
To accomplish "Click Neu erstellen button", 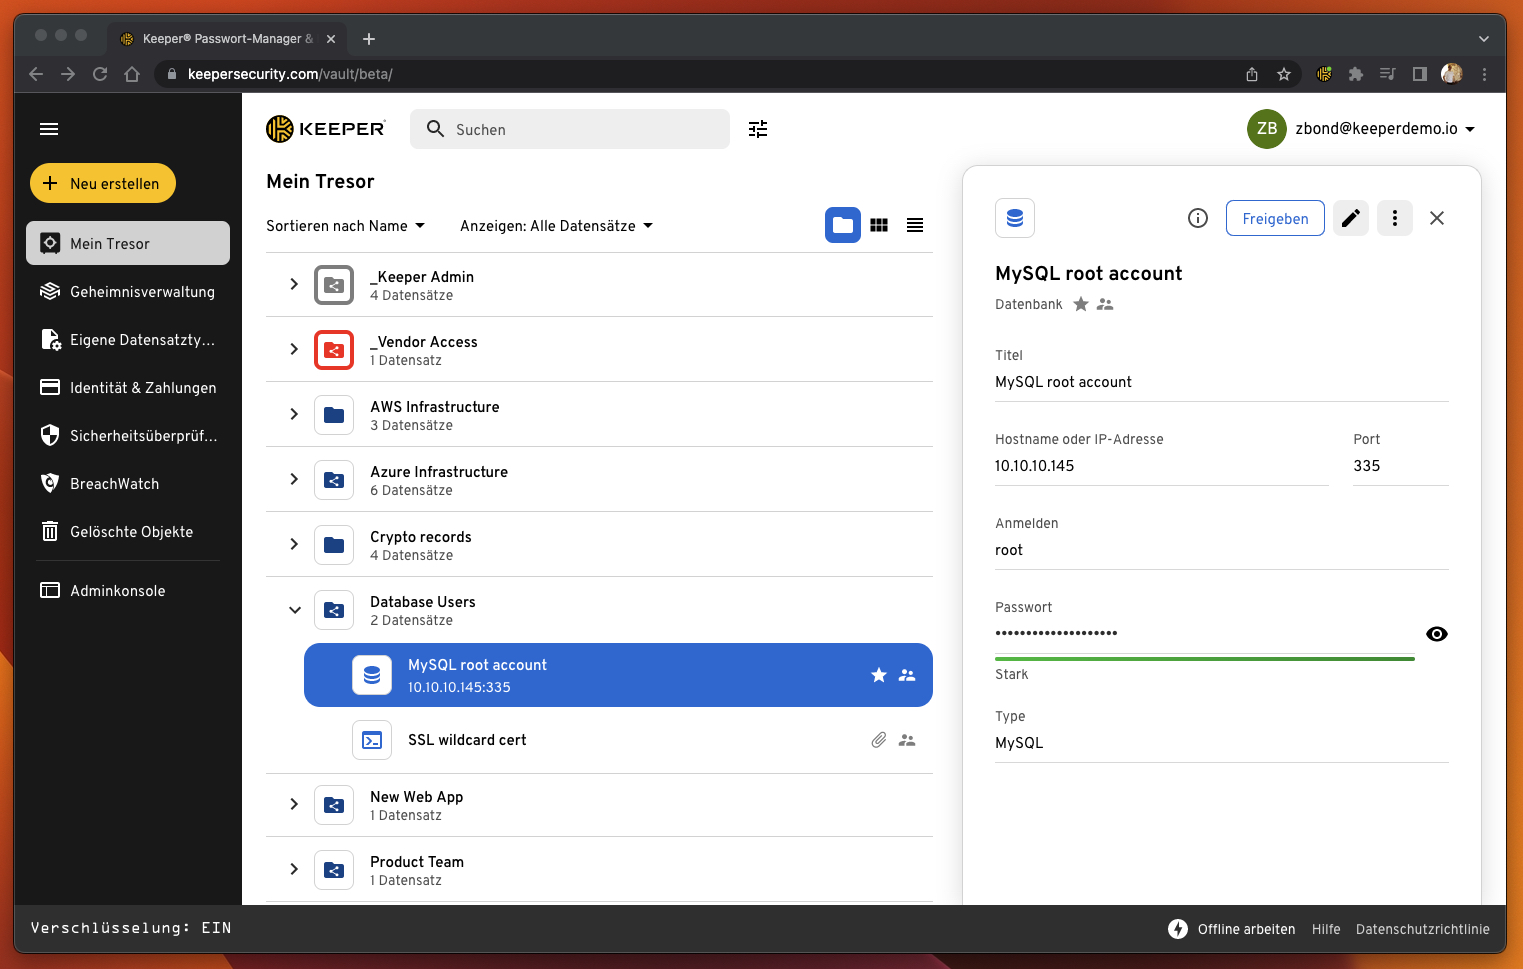I will (103, 183).
